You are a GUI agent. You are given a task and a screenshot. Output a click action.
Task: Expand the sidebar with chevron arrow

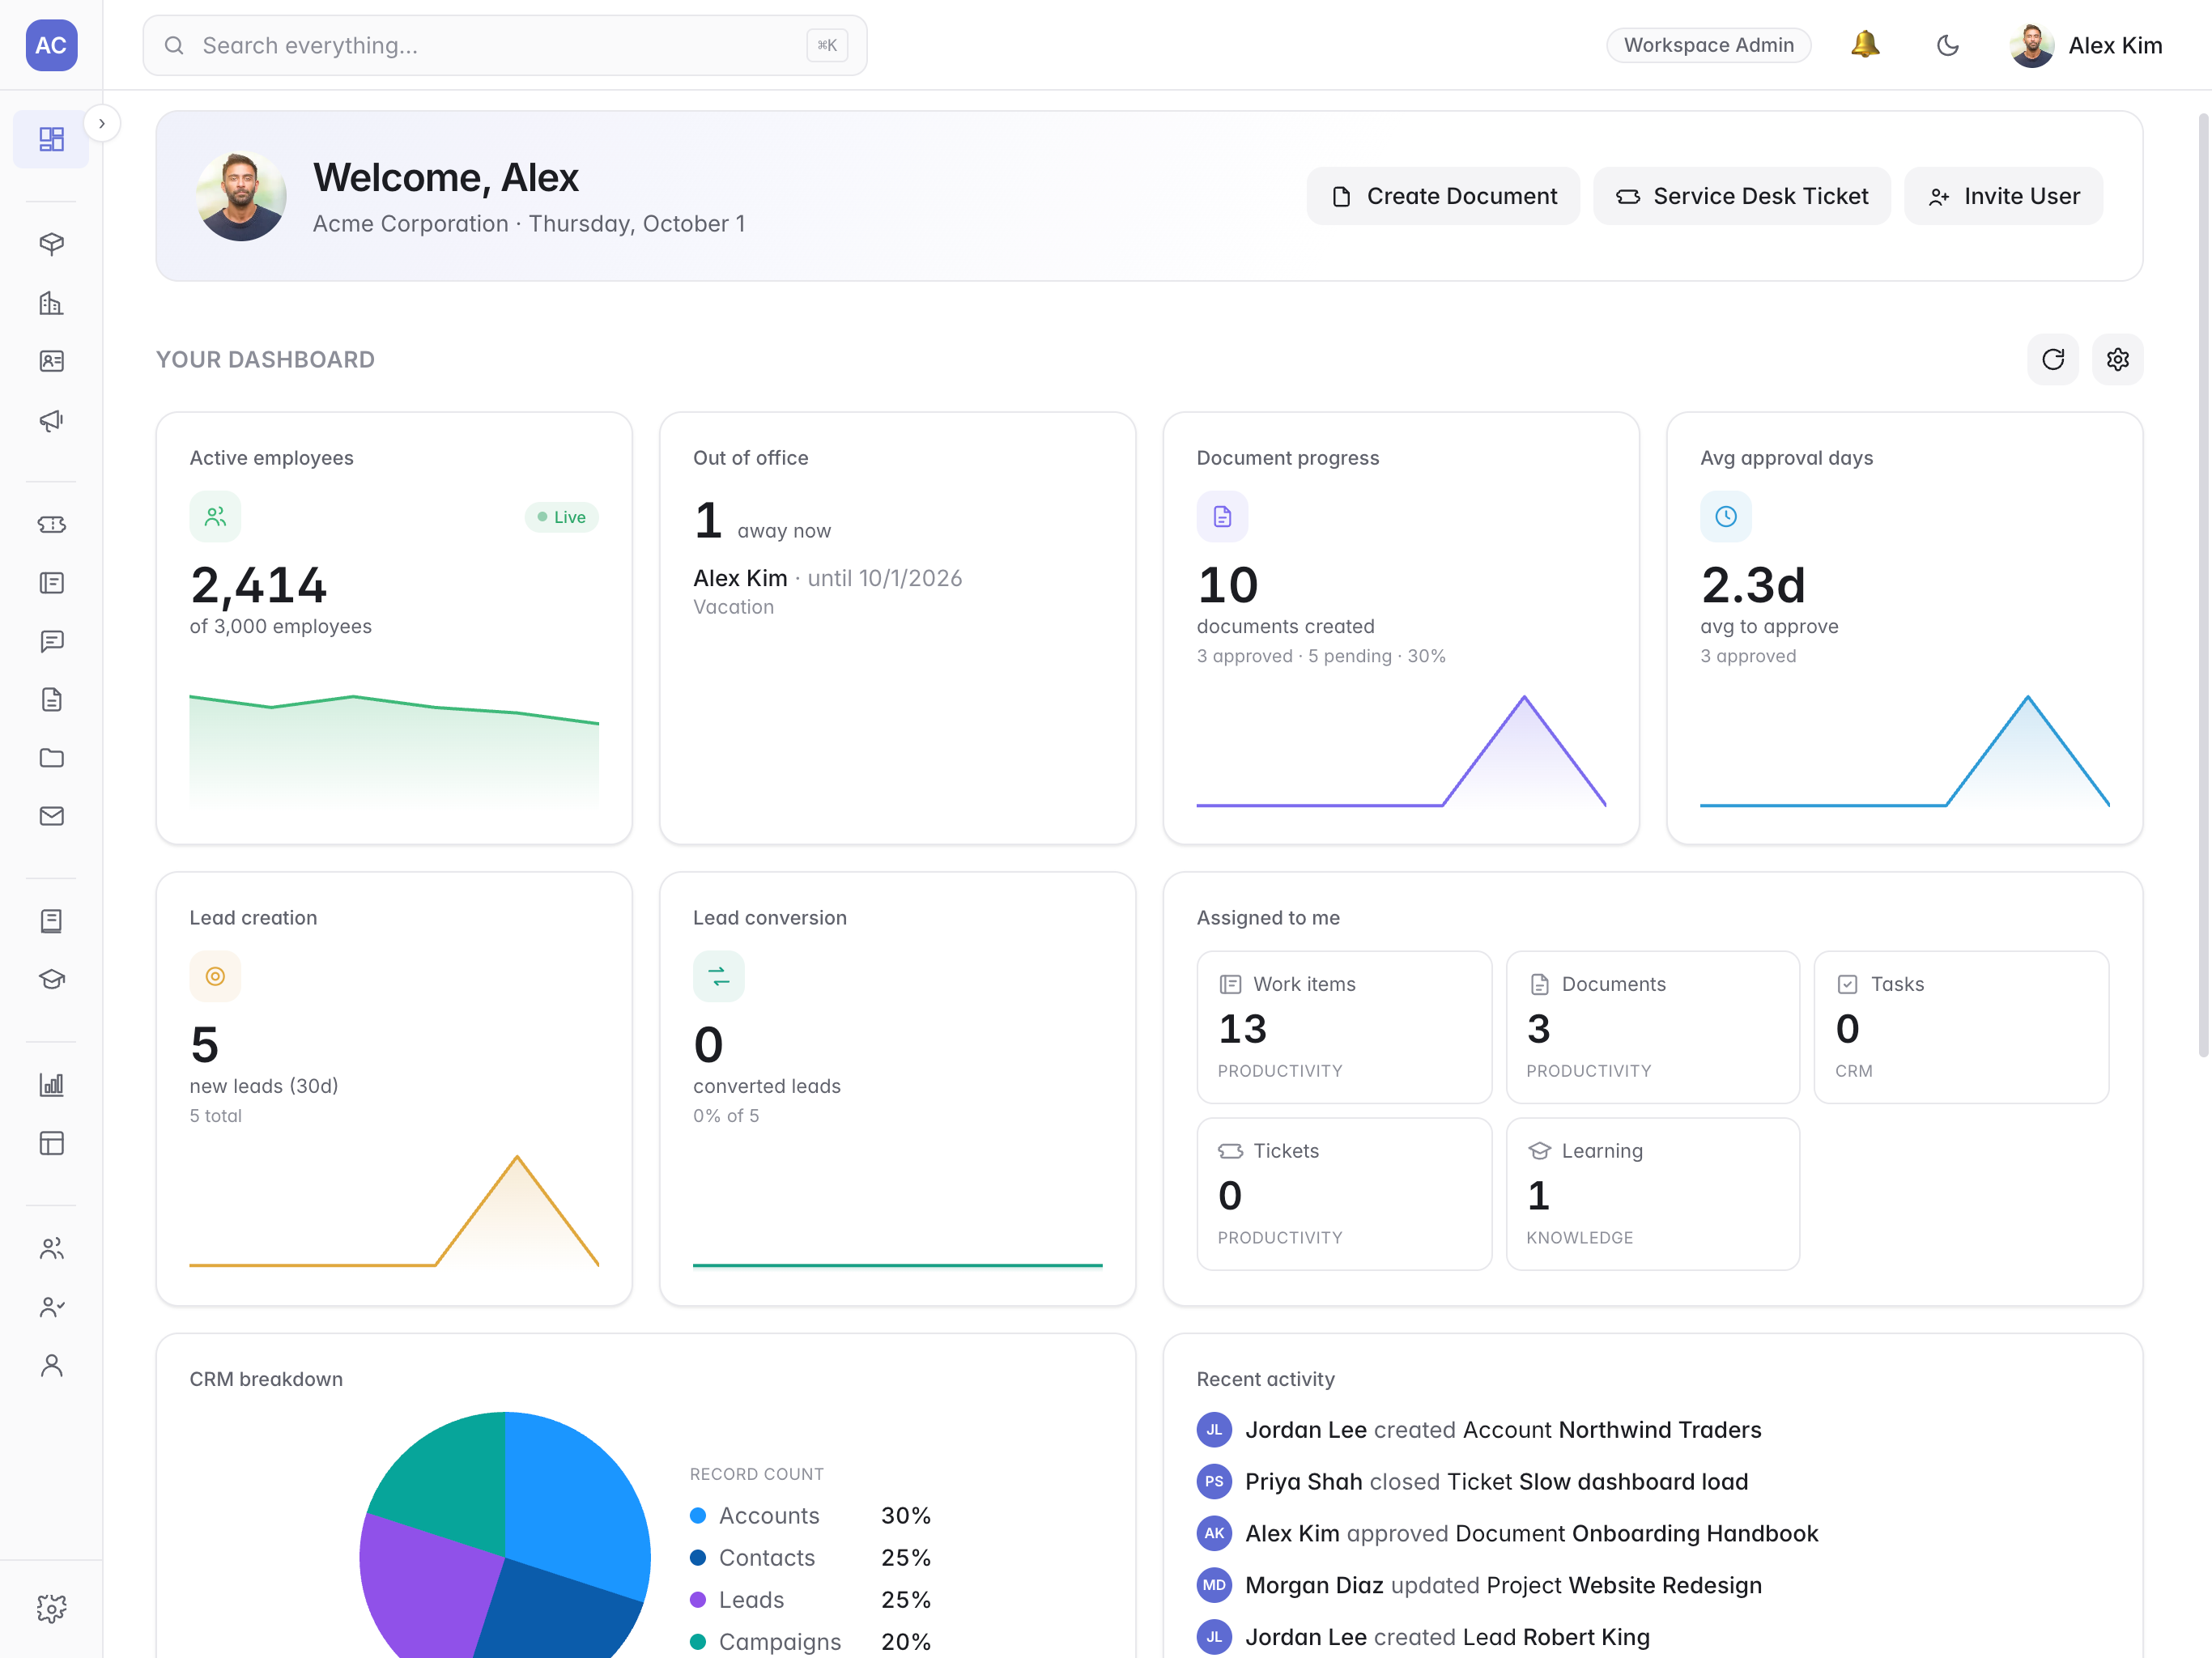pos(102,124)
